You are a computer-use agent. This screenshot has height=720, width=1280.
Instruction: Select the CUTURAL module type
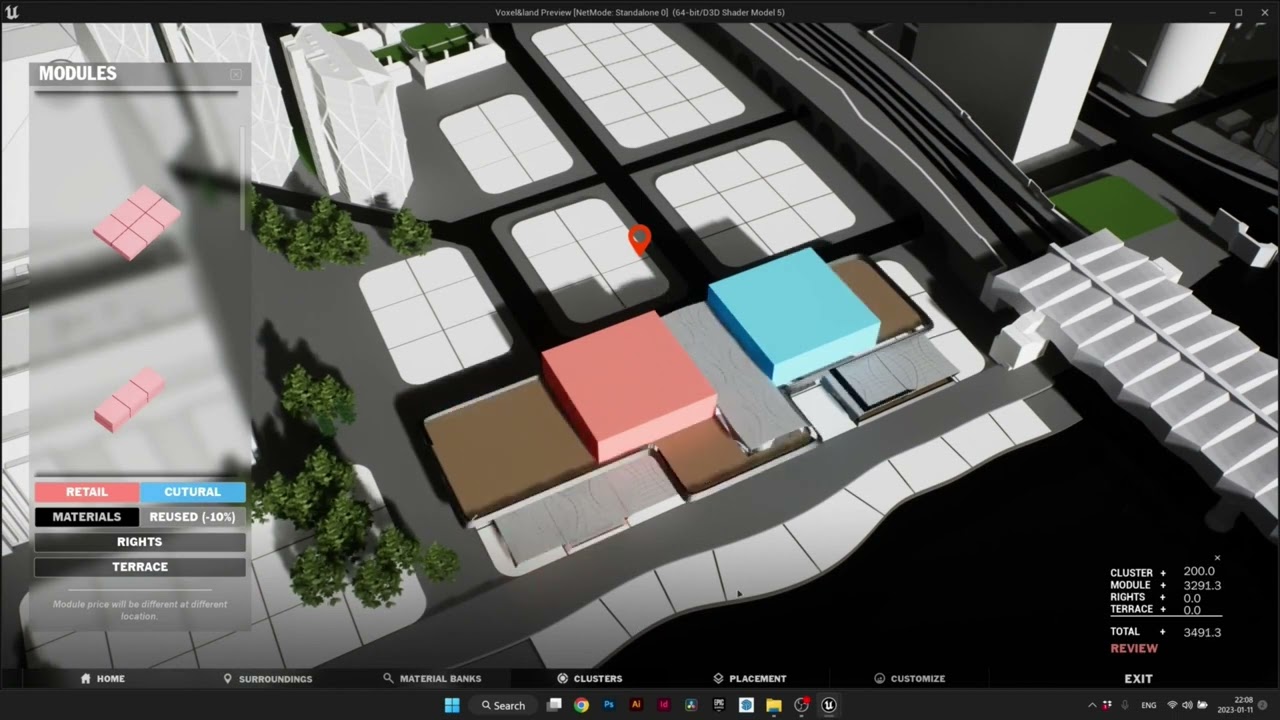point(193,492)
